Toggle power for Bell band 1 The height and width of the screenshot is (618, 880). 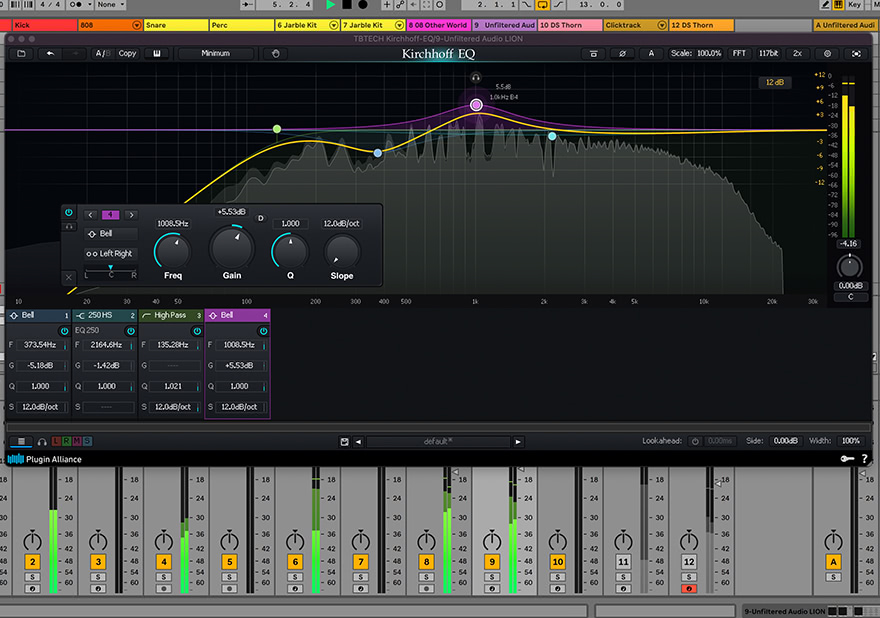tap(65, 331)
